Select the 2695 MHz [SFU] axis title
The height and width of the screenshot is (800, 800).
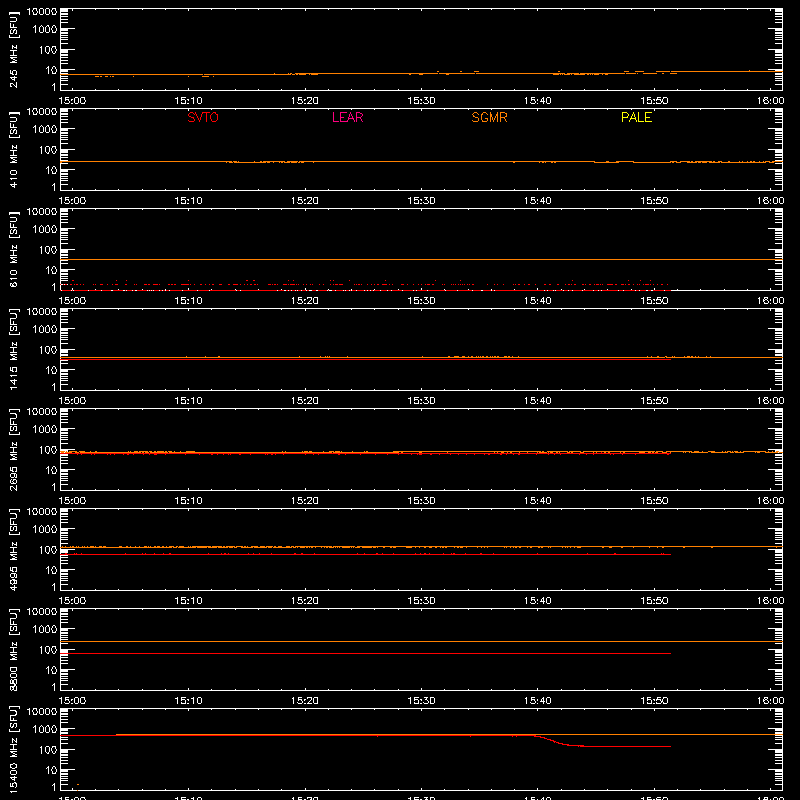13,449
